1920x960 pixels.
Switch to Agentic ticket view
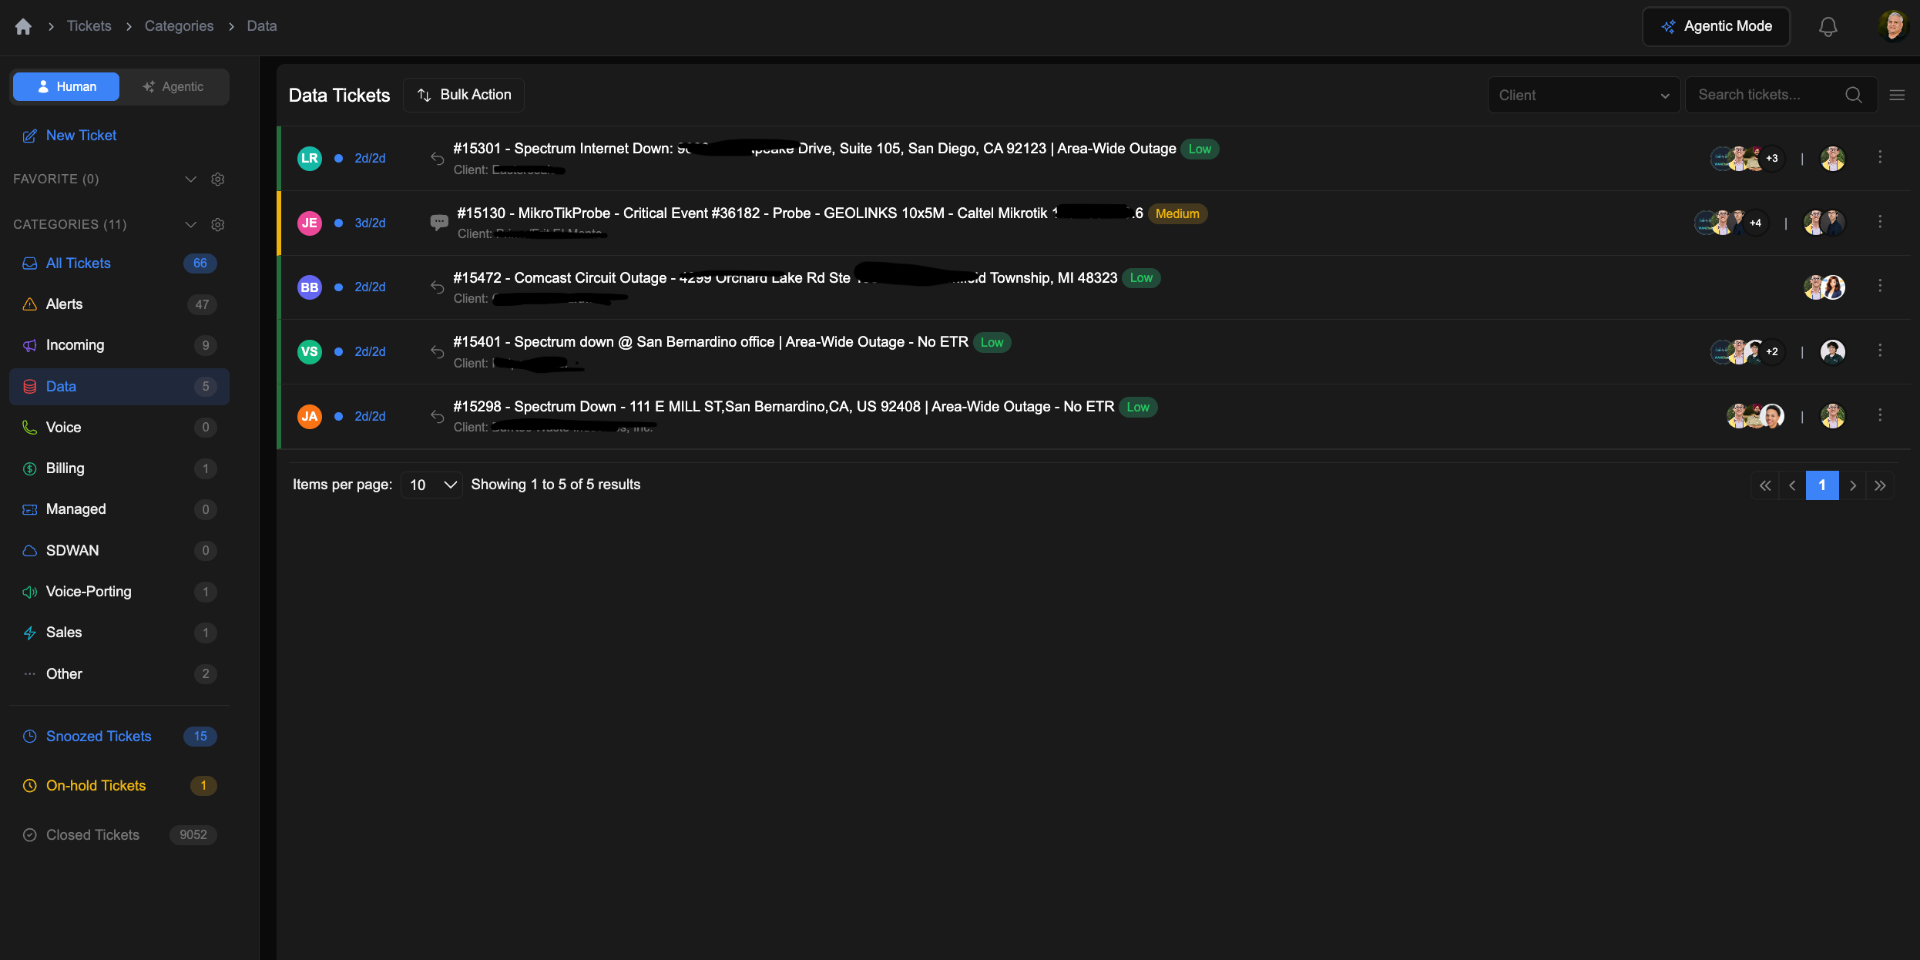pyautogui.click(x=174, y=86)
